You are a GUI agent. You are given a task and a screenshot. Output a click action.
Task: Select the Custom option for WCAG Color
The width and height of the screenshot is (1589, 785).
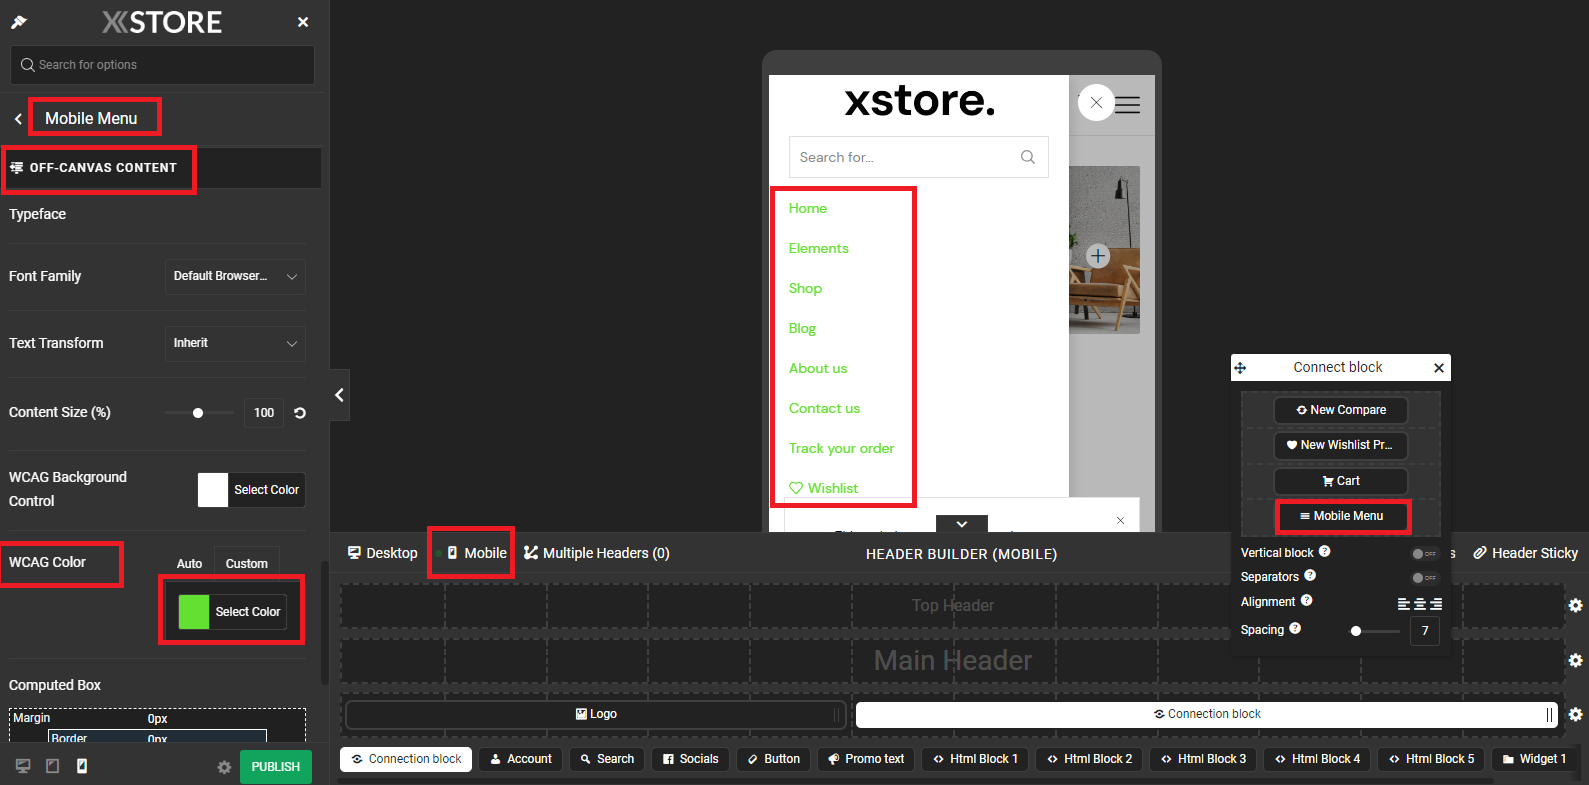(x=247, y=564)
